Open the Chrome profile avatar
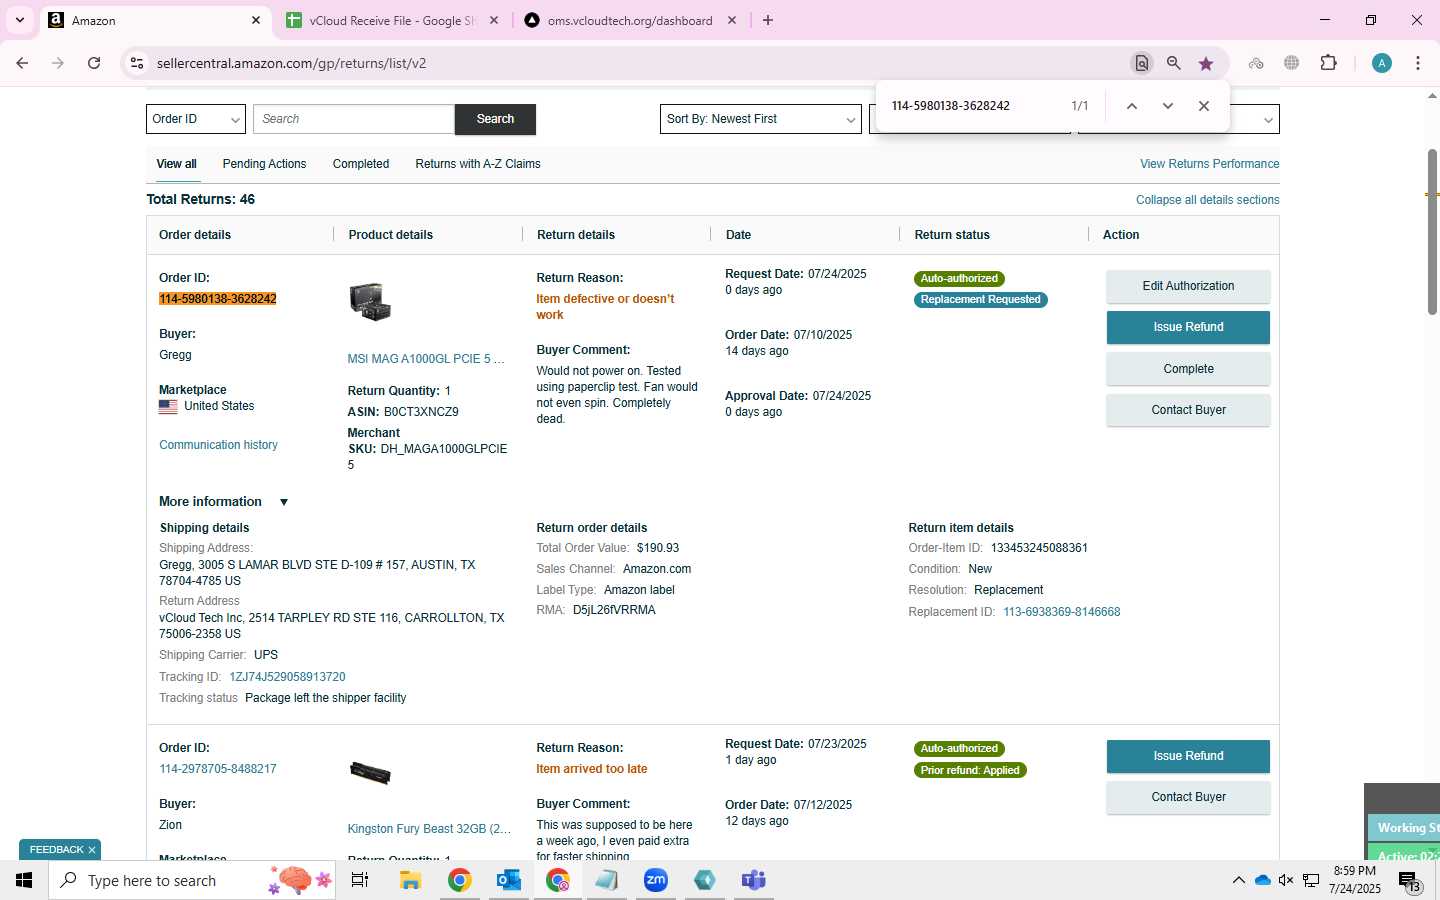 click(x=1382, y=63)
